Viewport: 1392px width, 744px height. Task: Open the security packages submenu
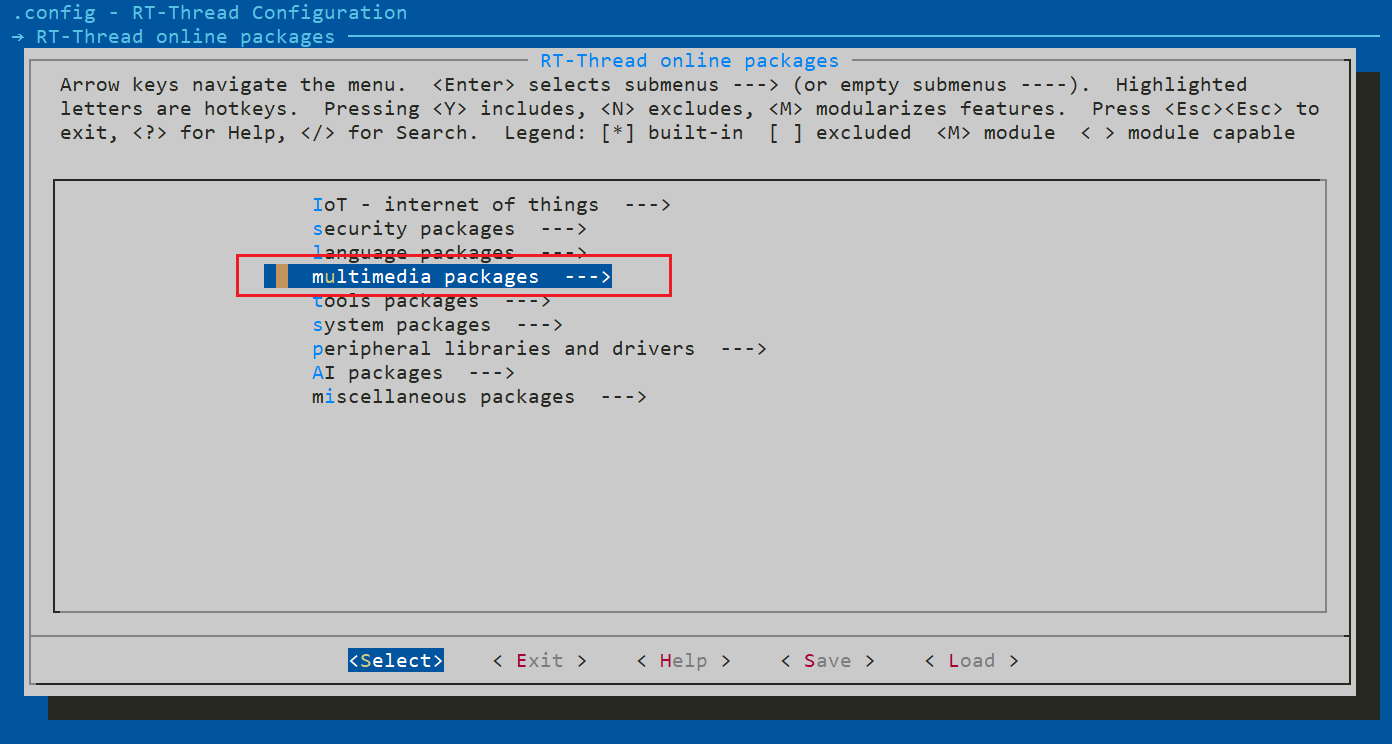click(x=449, y=229)
